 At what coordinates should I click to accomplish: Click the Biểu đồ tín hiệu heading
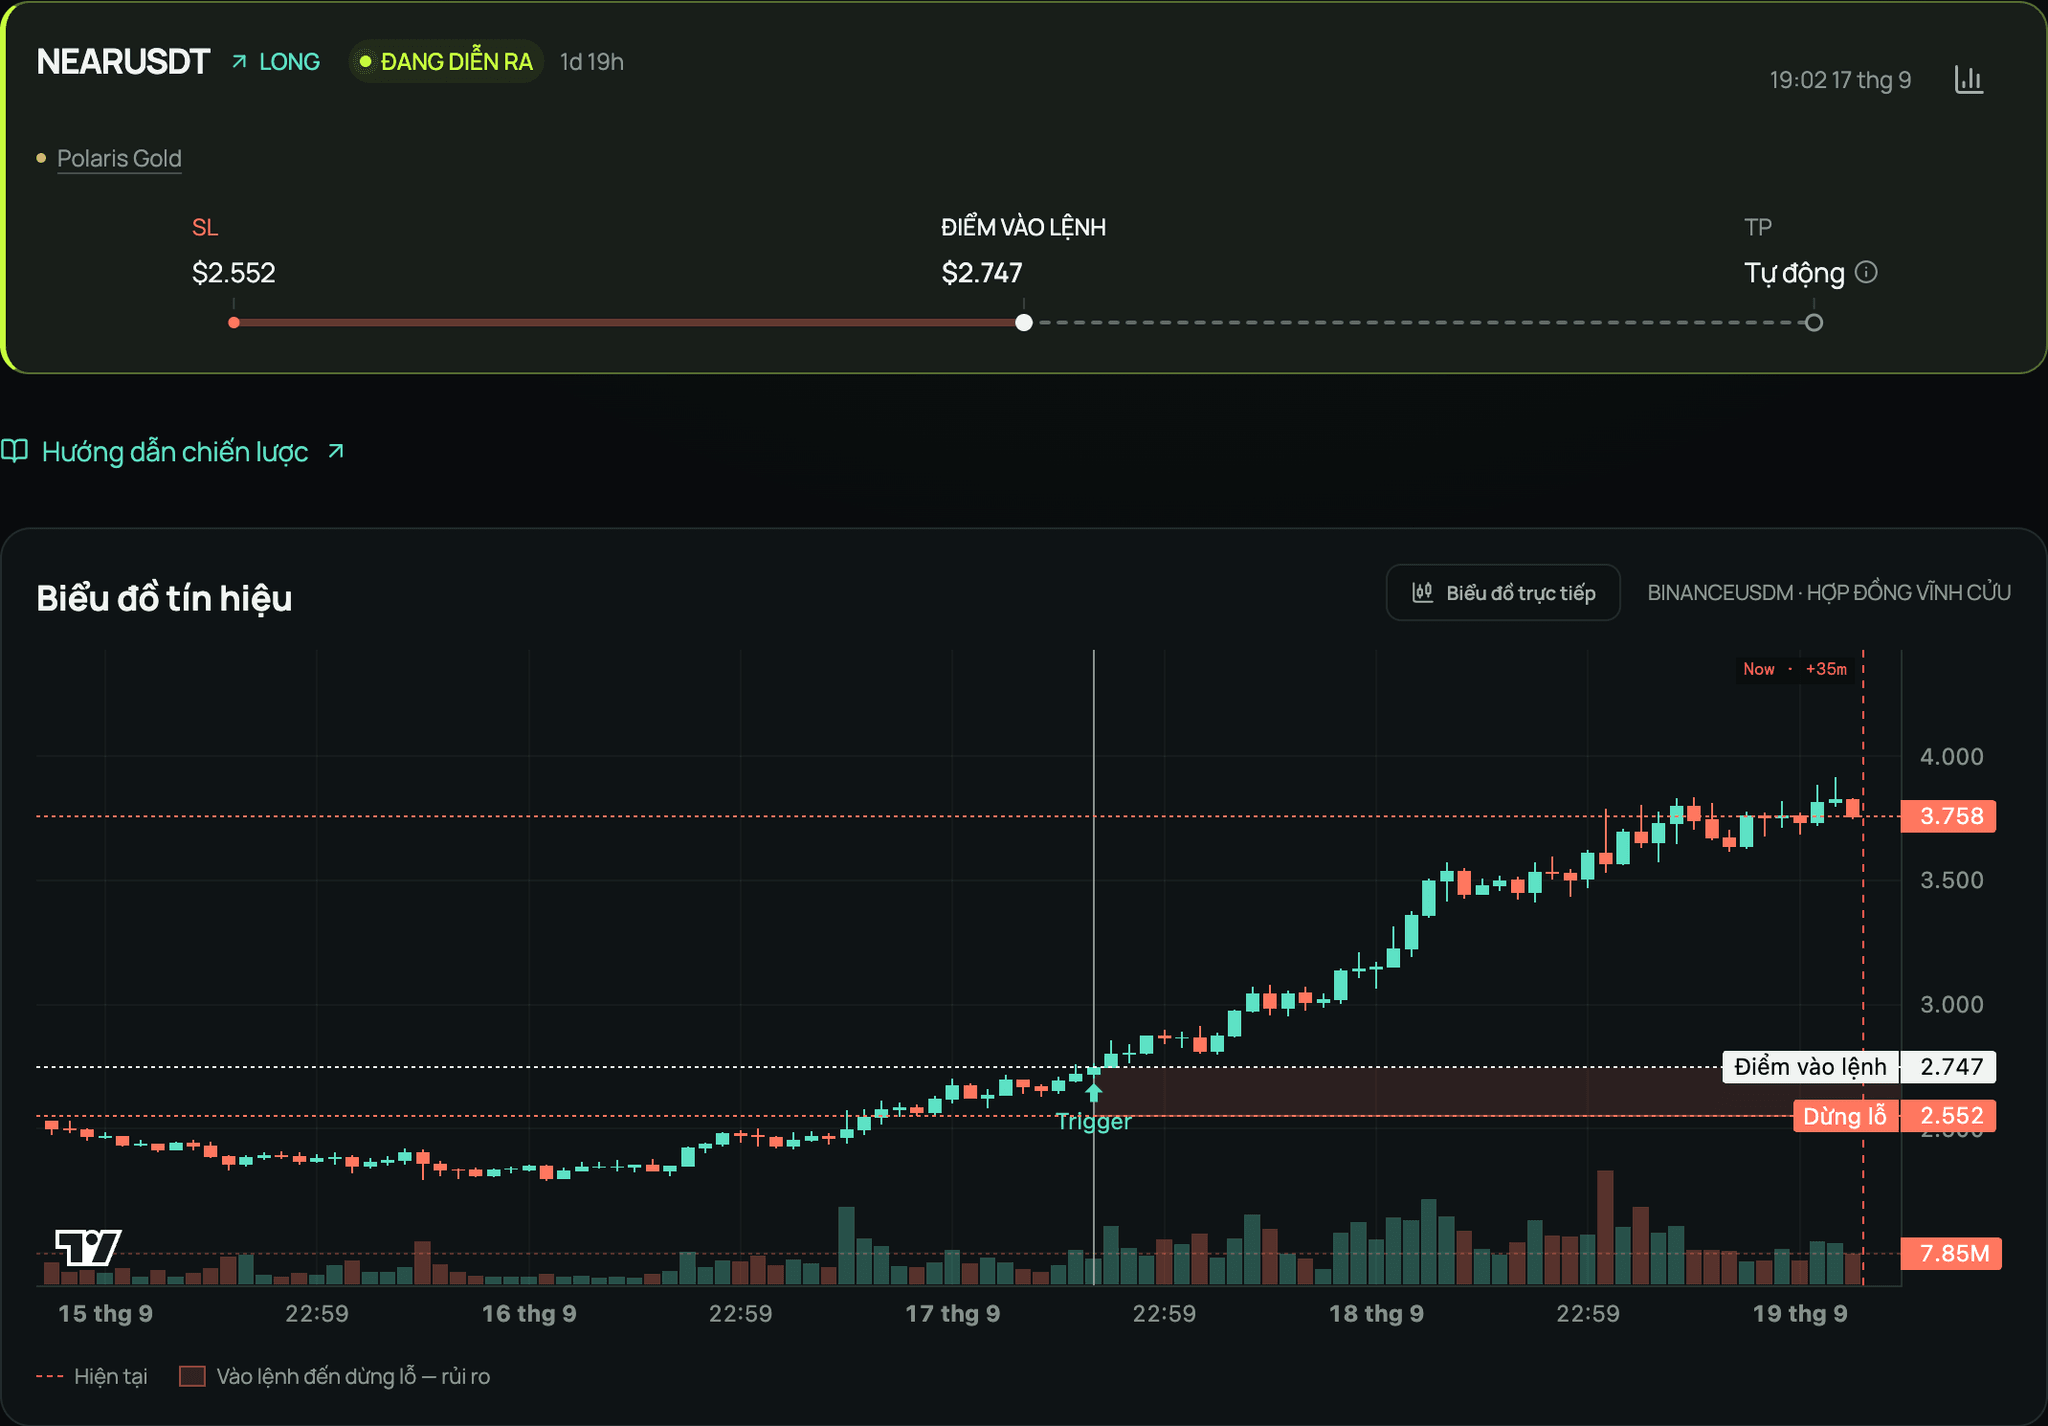tap(164, 598)
